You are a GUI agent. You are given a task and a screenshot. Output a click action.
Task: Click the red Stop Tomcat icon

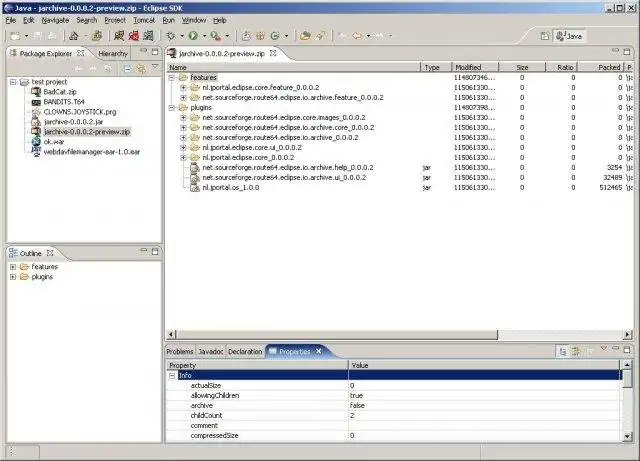[134, 36]
